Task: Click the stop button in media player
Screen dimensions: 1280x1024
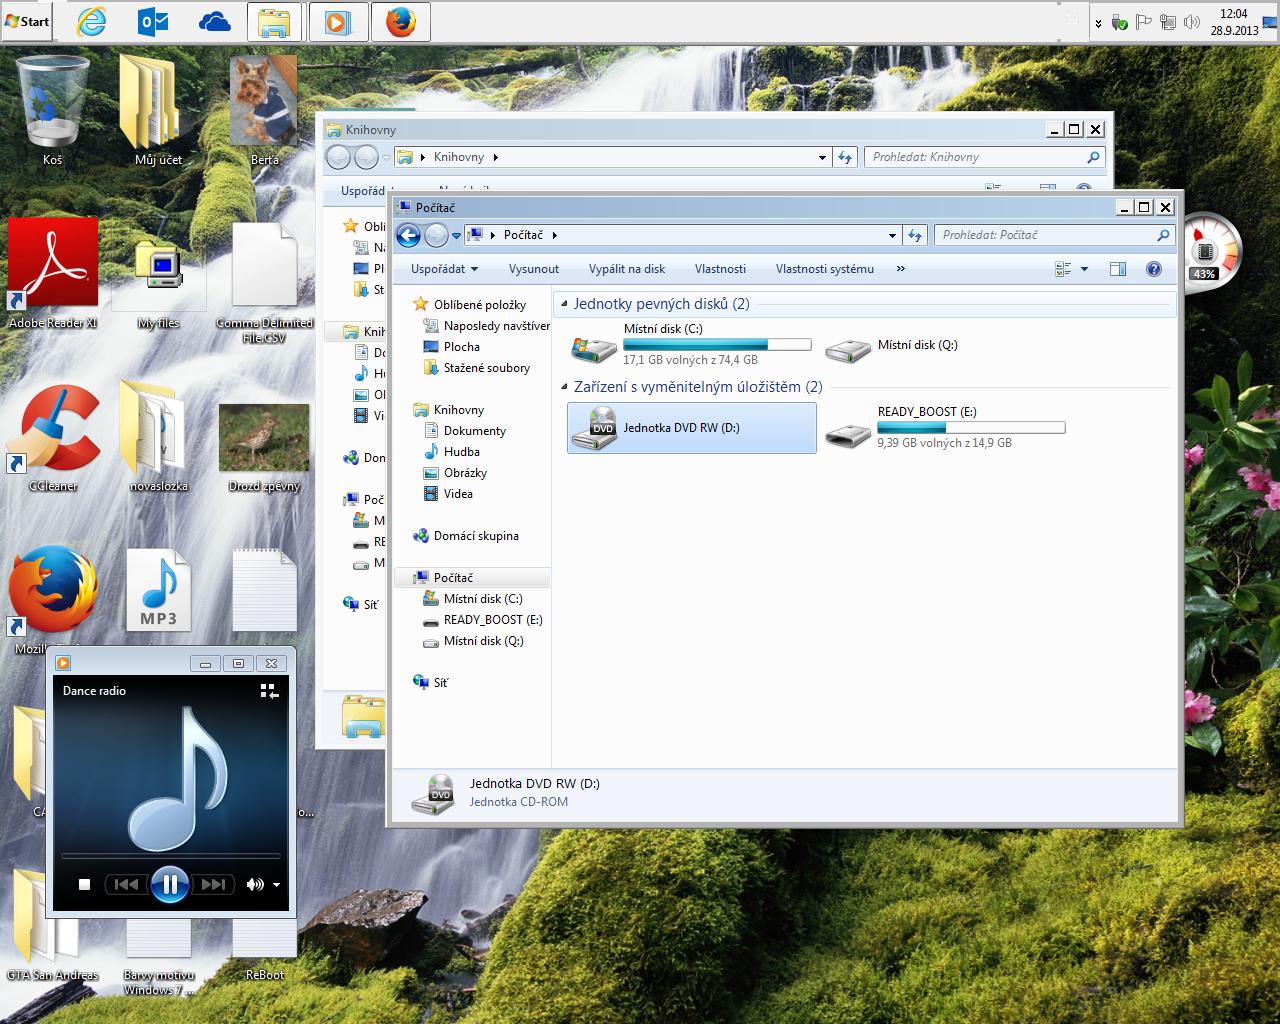Action: coord(85,884)
